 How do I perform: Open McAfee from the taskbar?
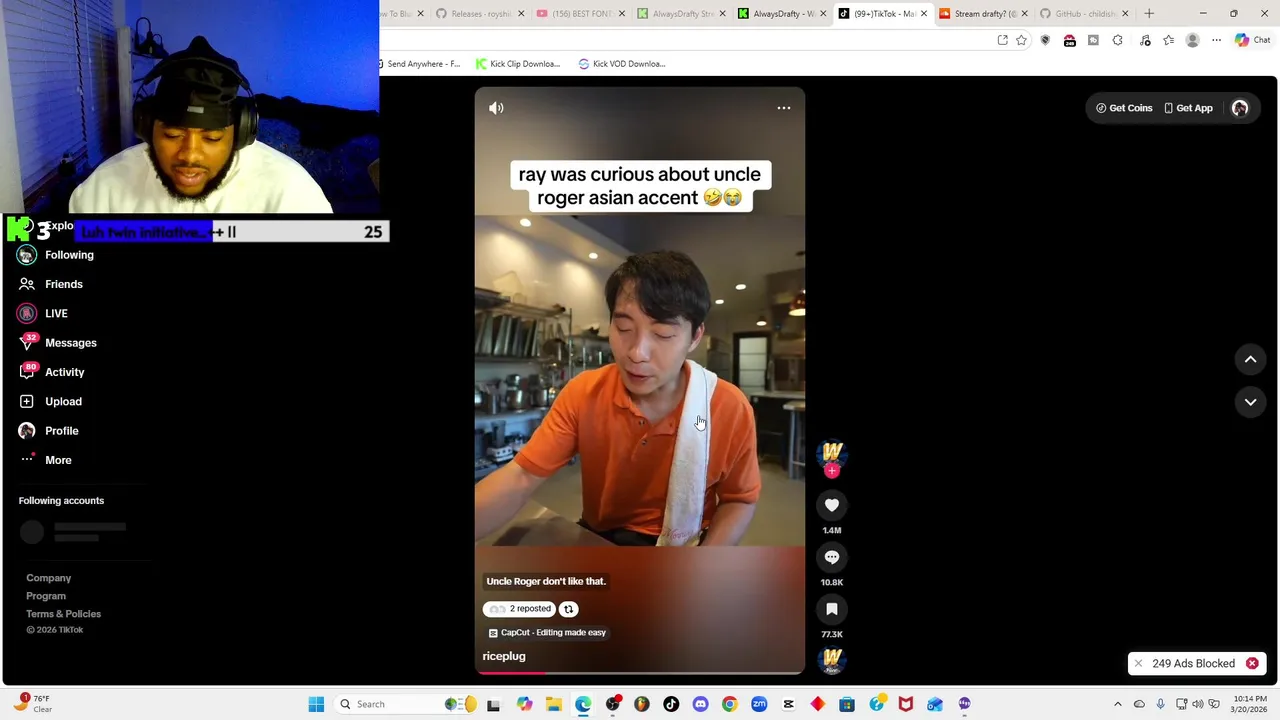pyautogui.click(x=905, y=704)
